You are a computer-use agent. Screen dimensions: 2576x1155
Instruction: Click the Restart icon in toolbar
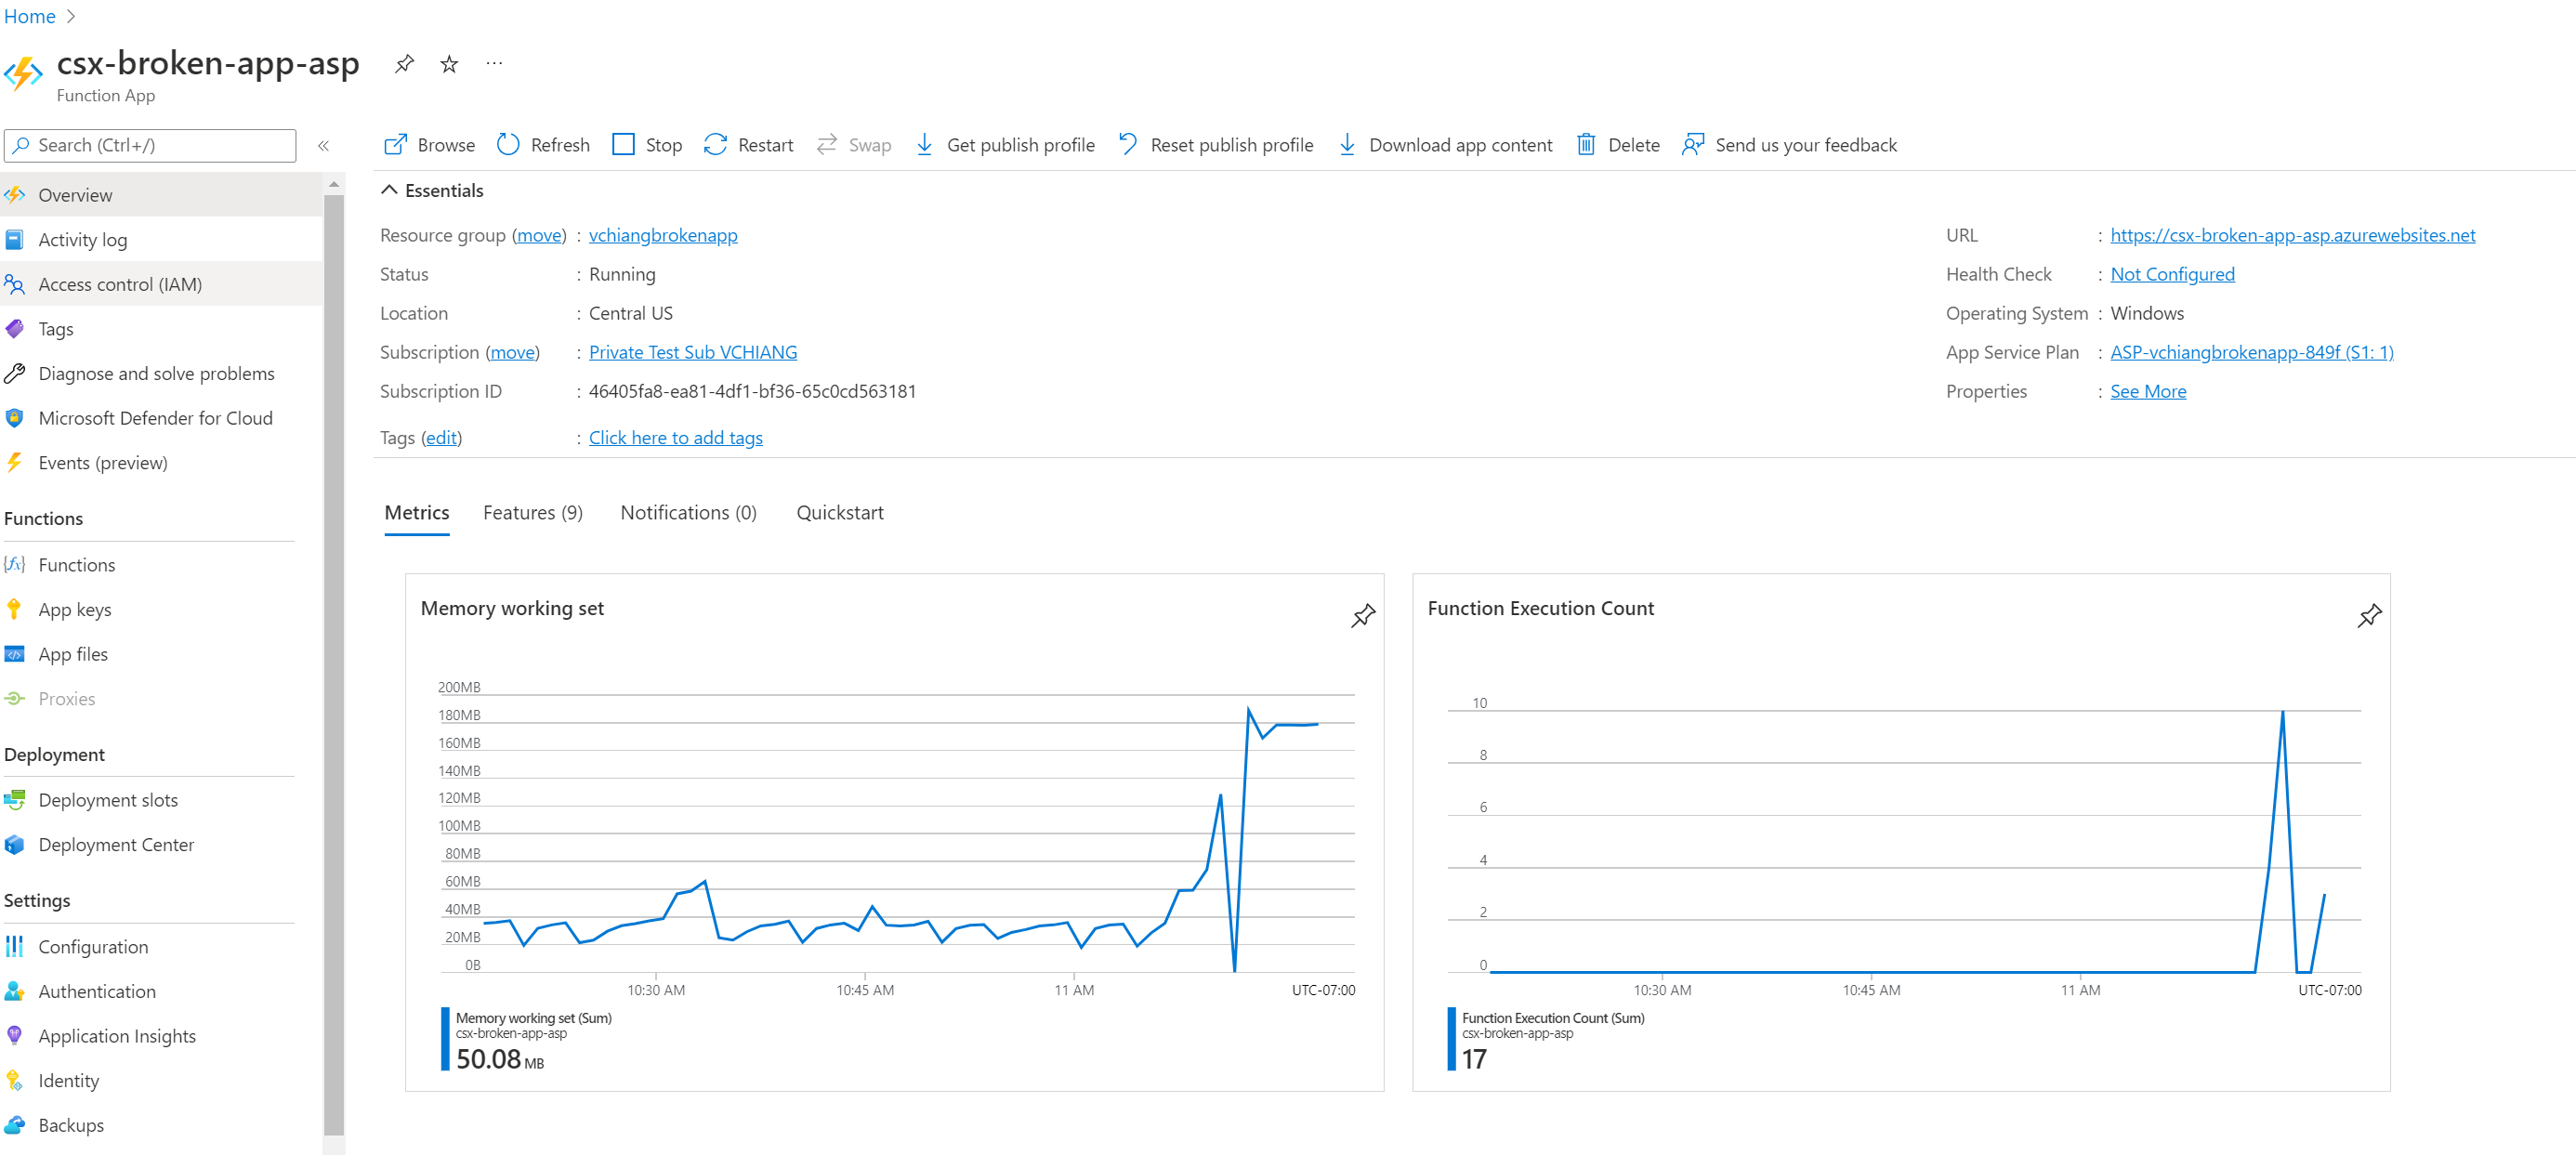pos(715,145)
